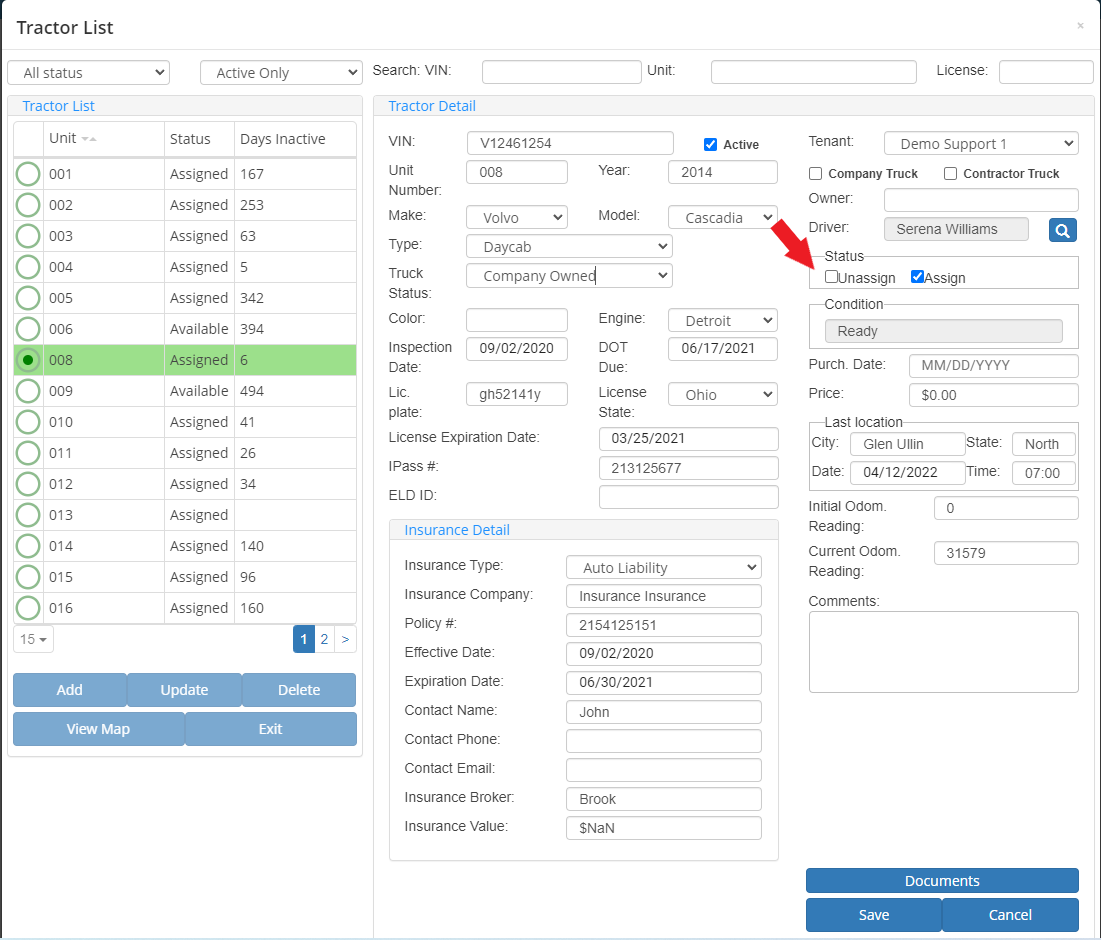
Task: Click the License search field
Action: (1046, 72)
